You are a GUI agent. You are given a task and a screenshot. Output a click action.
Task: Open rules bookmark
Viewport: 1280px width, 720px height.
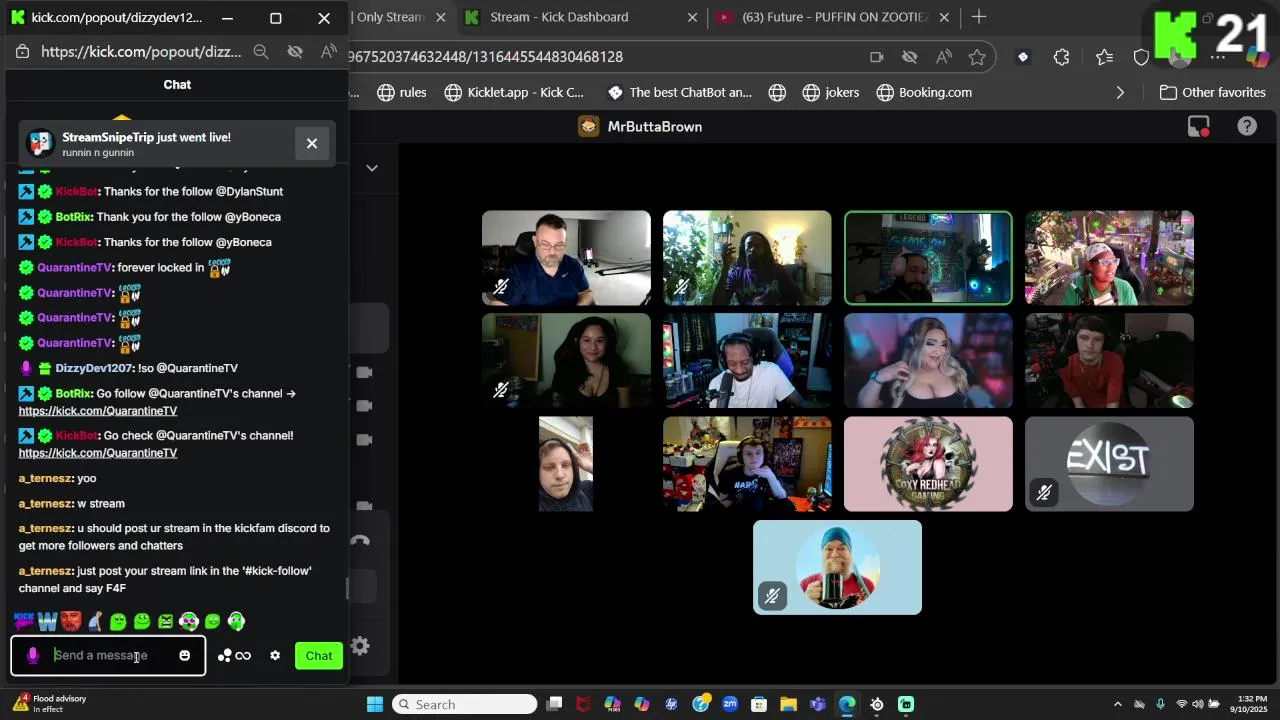[402, 92]
